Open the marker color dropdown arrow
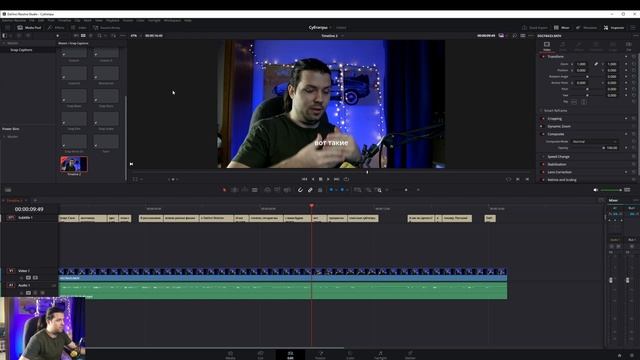This screenshot has height=360, width=640. [347, 190]
